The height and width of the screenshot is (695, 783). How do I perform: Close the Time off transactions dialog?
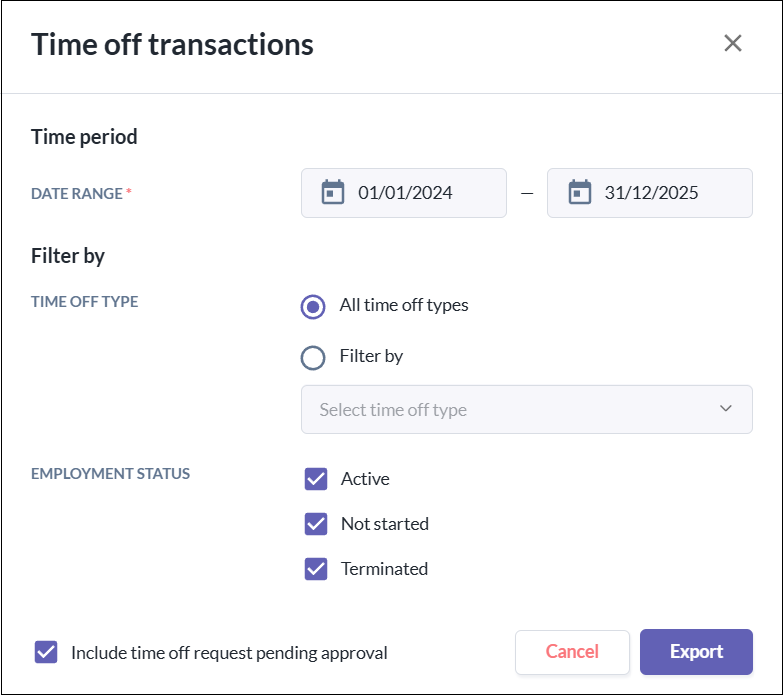733,43
